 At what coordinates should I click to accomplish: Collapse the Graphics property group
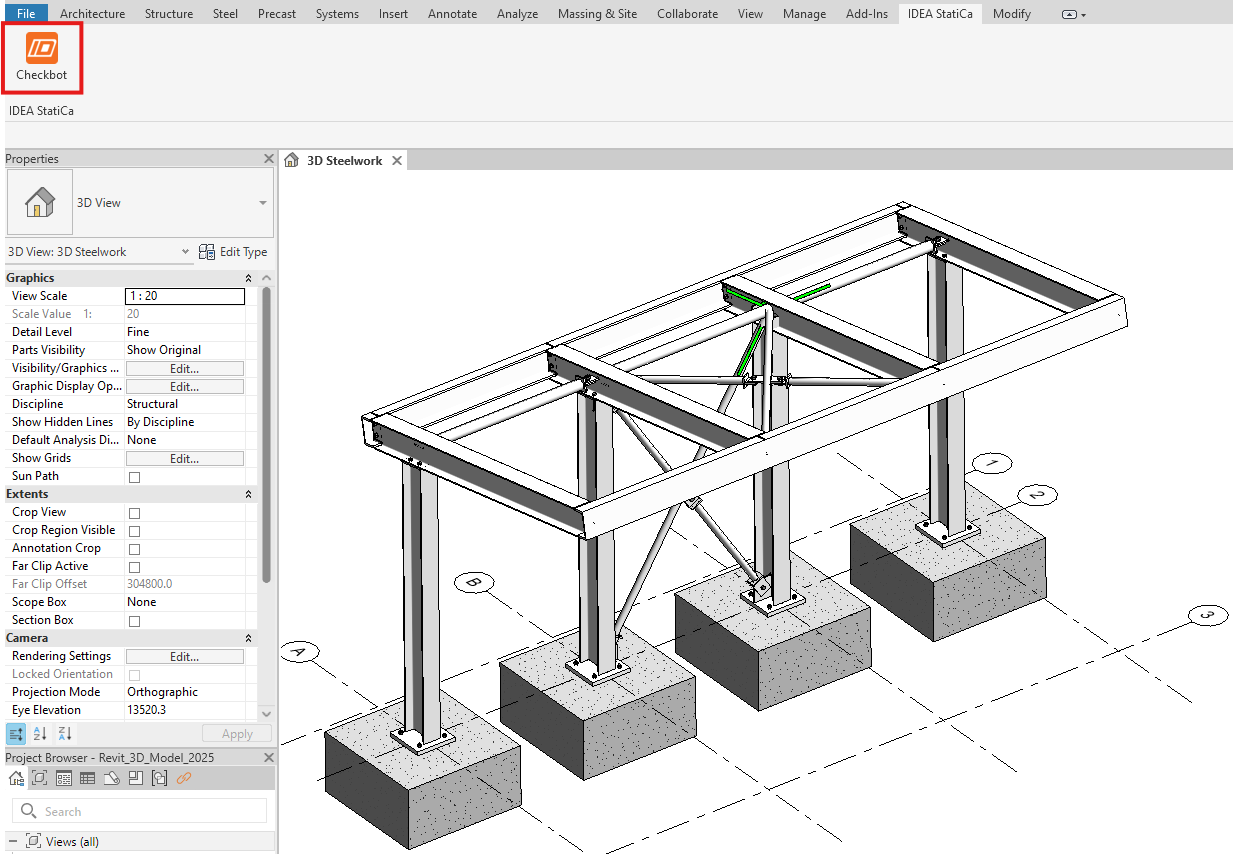pos(248,278)
